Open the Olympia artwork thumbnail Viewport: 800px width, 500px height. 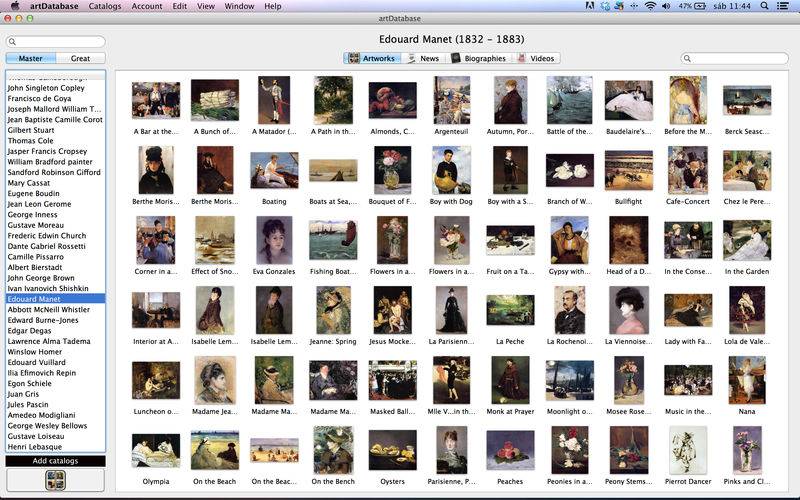coord(156,451)
